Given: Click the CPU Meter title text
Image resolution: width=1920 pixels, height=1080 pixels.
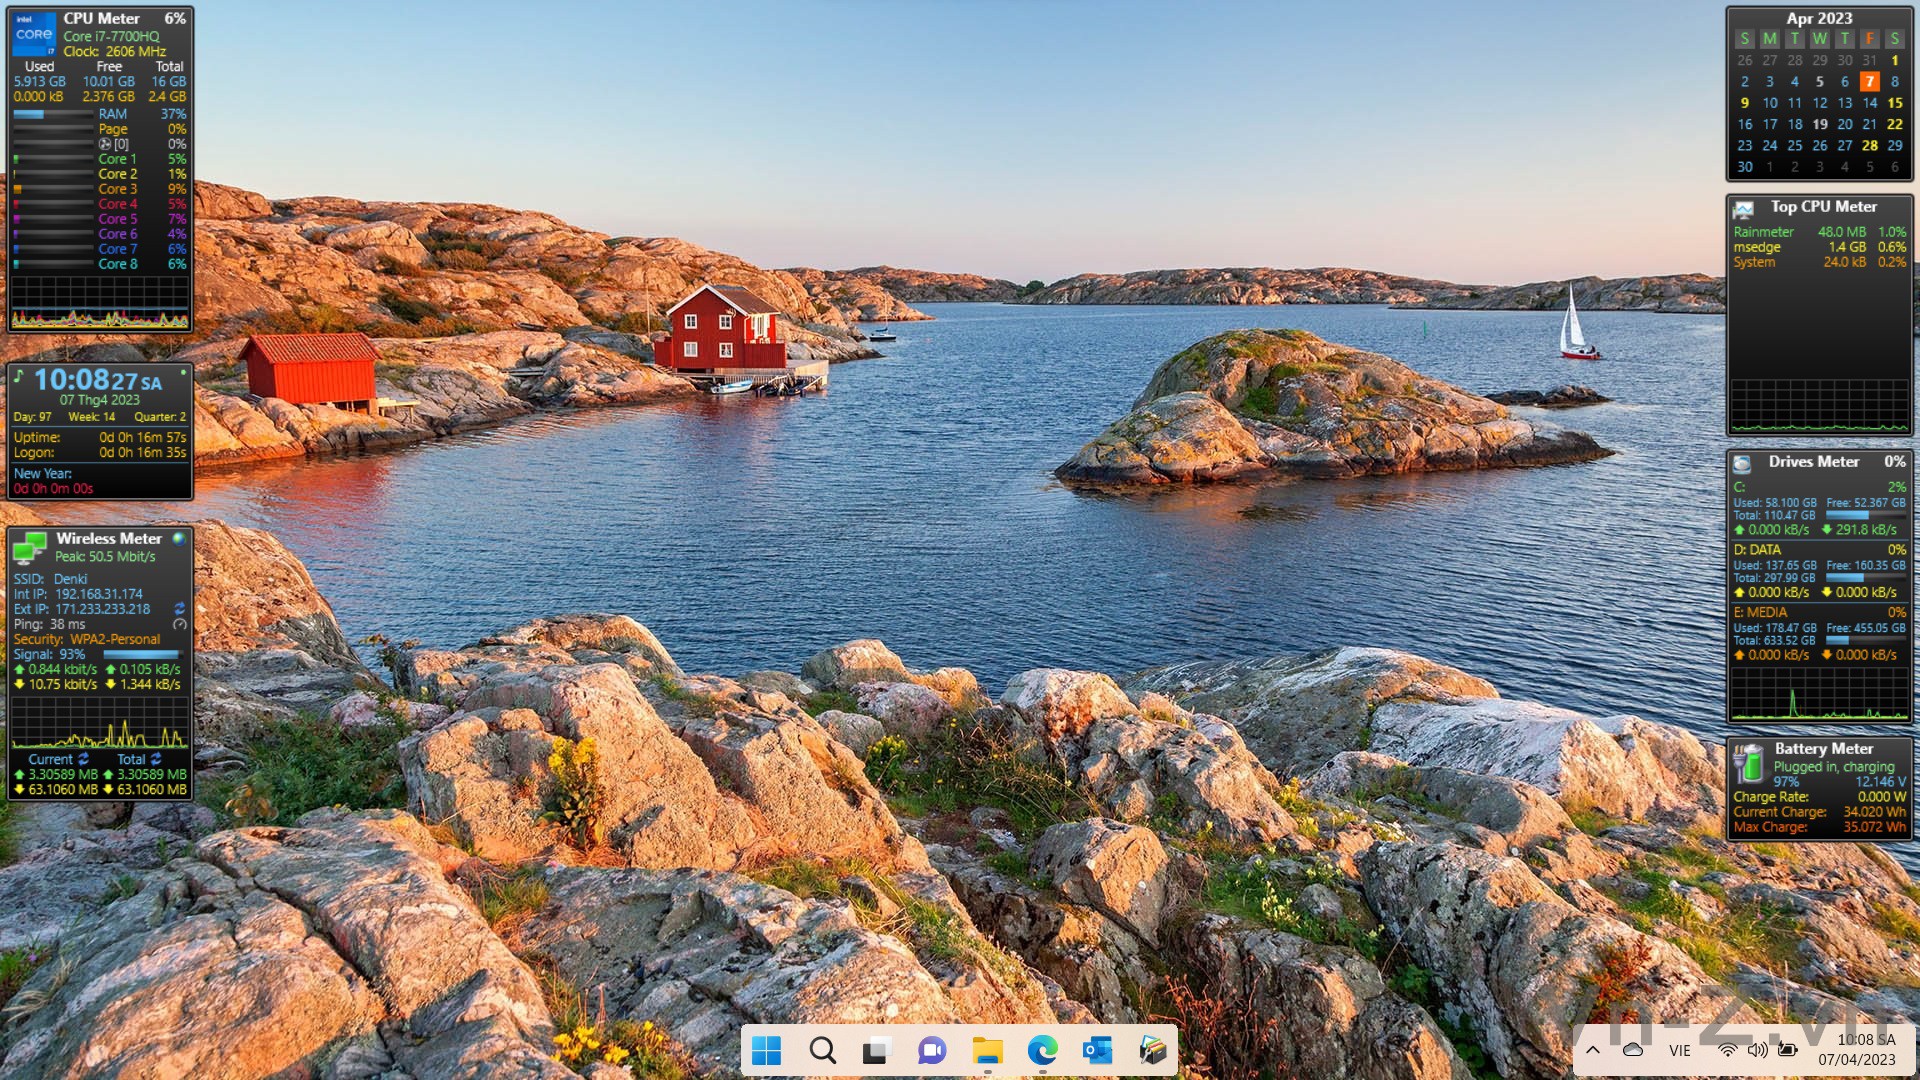Looking at the screenshot, I should point(101,18).
